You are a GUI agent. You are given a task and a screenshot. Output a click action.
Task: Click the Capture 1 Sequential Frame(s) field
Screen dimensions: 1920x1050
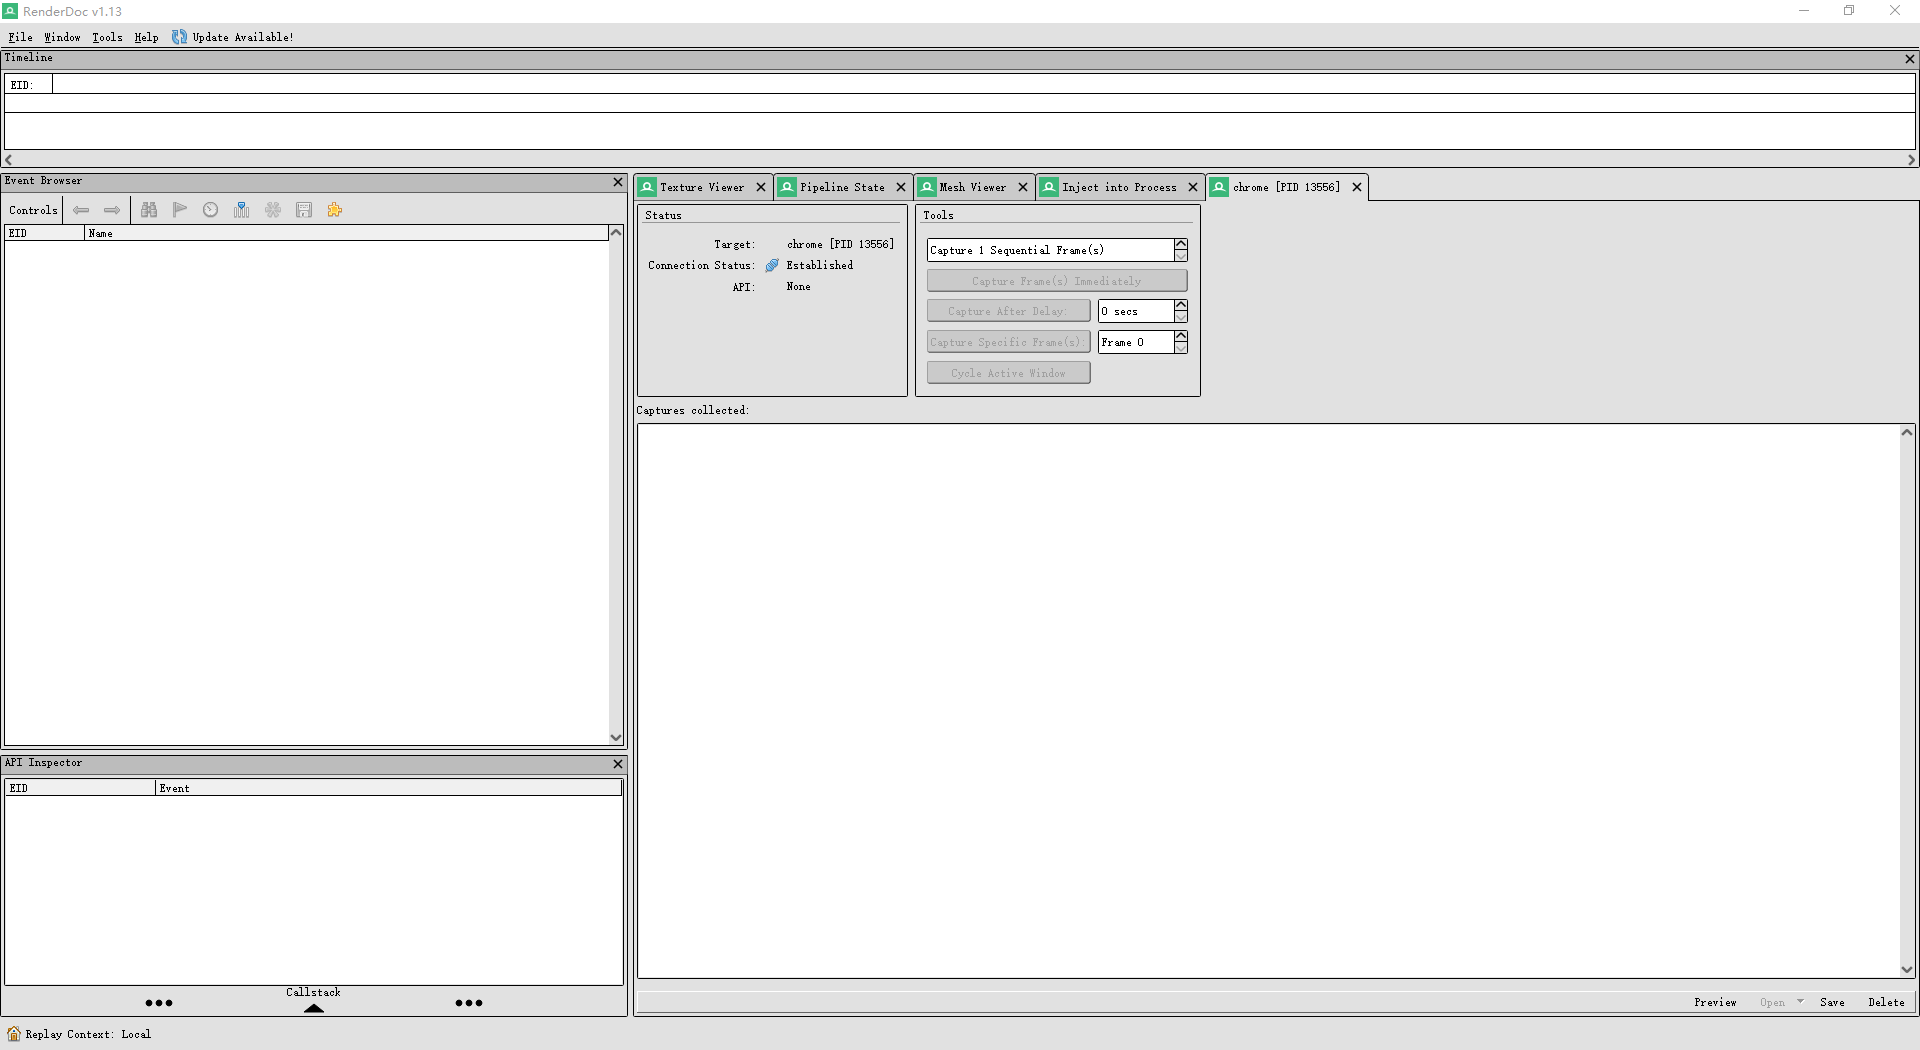point(1050,250)
